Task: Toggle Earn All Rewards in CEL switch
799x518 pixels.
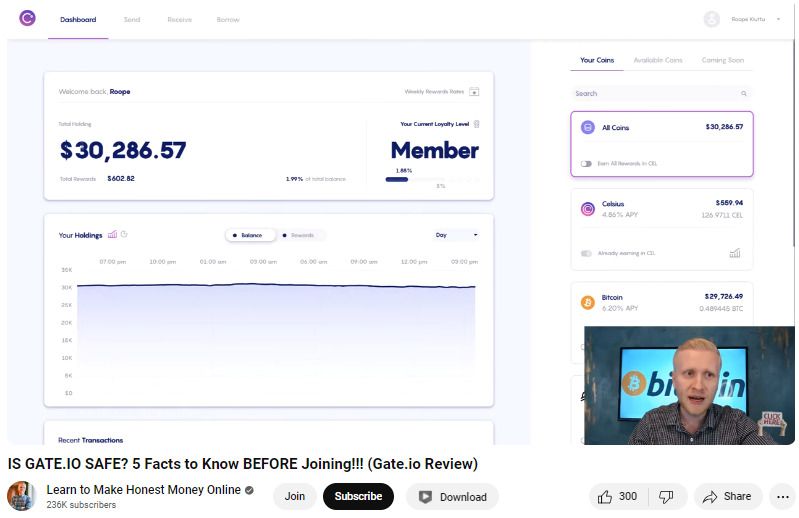Action: tap(586, 163)
